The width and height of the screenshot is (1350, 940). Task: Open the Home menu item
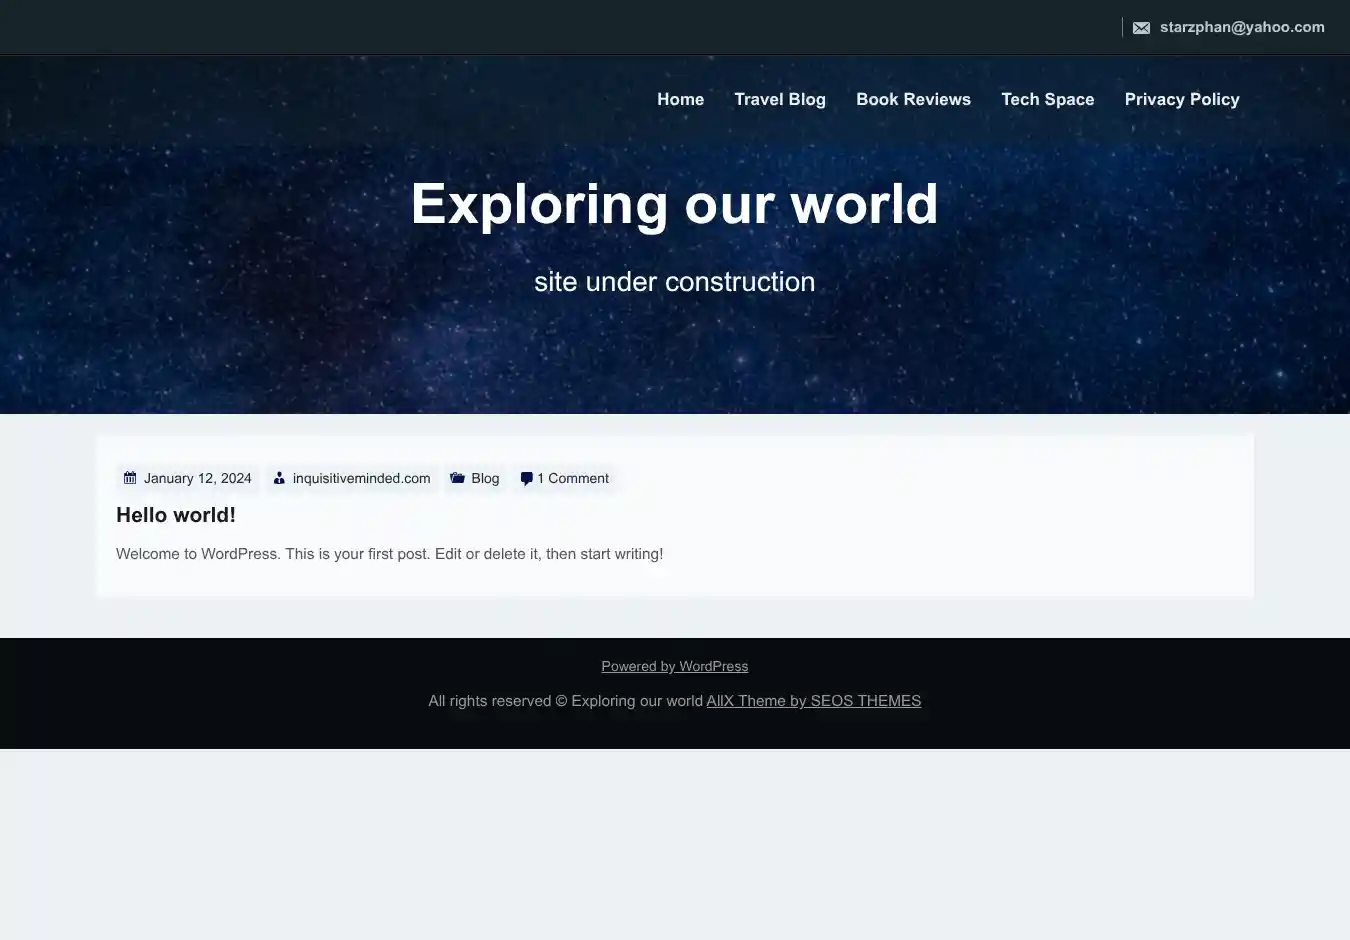coord(680,99)
